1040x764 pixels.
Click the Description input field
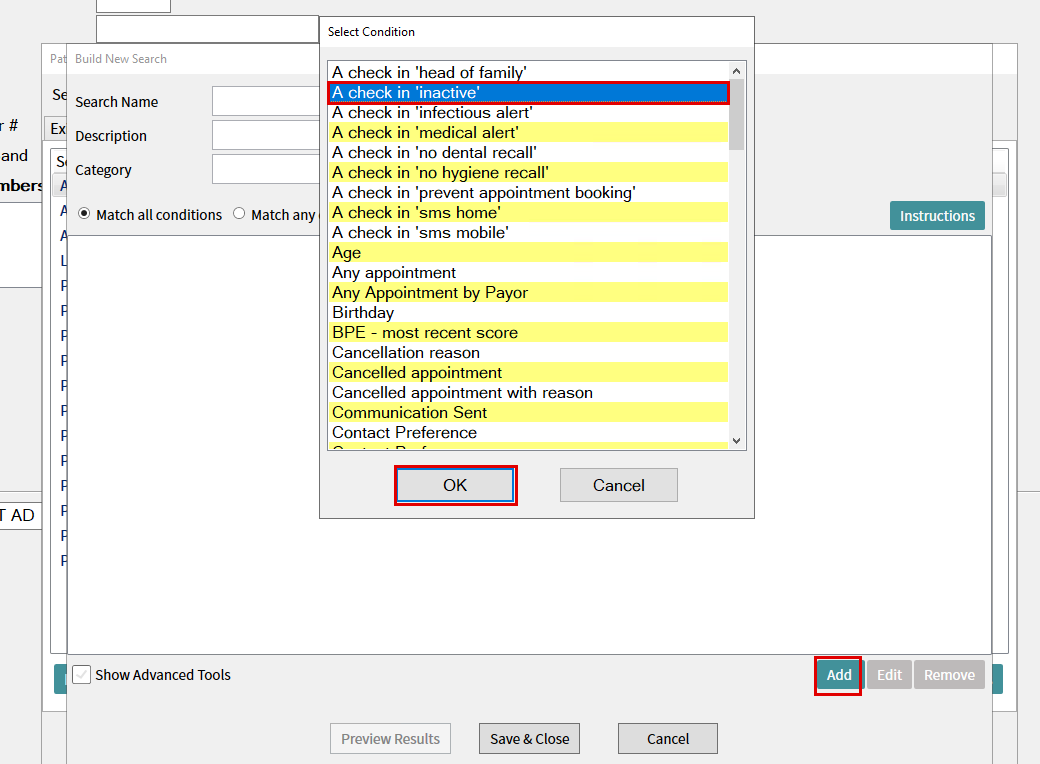(265, 135)
